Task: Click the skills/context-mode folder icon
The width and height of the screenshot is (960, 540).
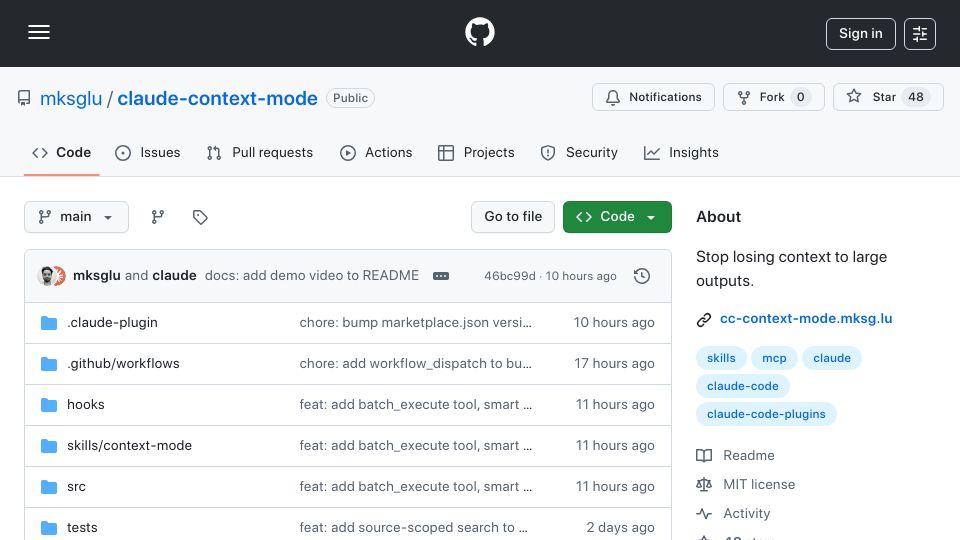Action: [49, 446]
